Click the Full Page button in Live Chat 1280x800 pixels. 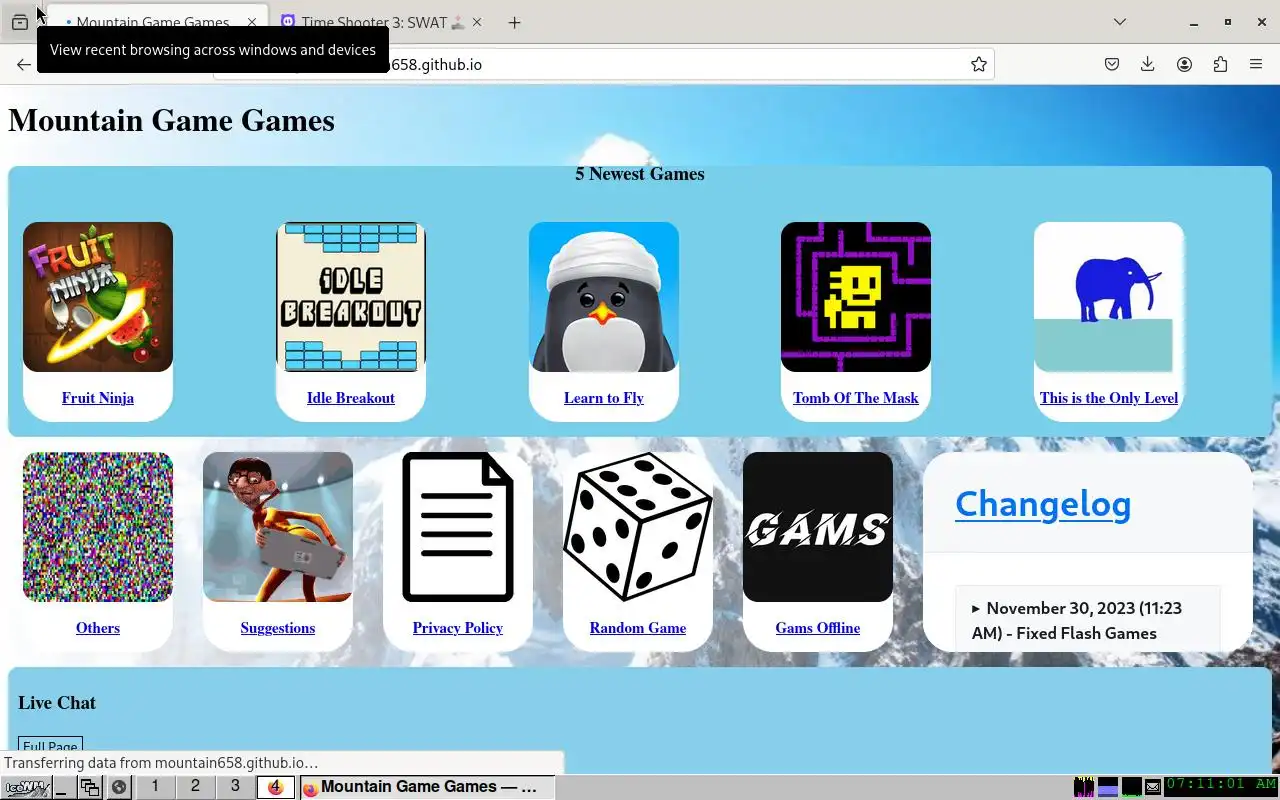50,746
